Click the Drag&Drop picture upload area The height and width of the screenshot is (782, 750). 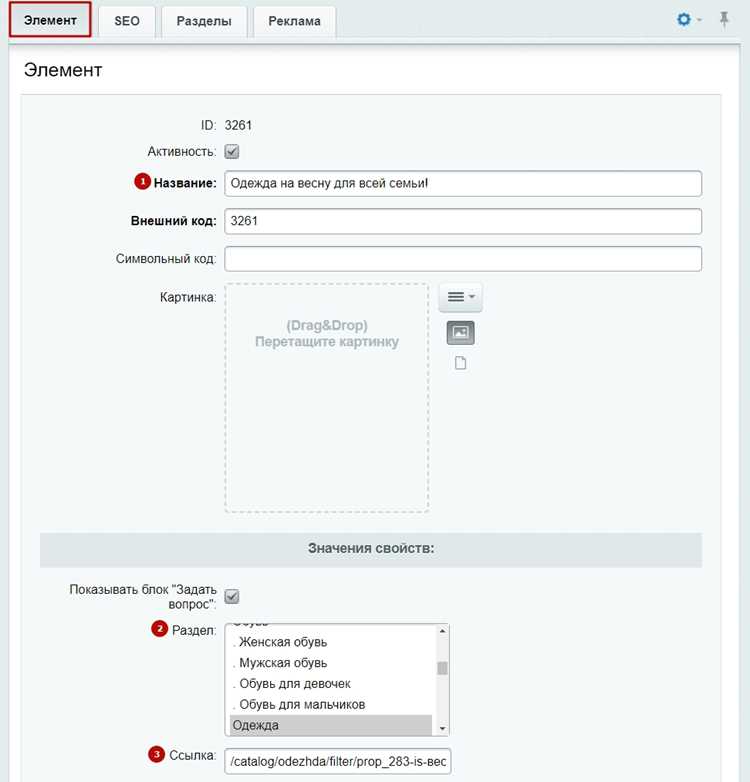coord(327,397)
